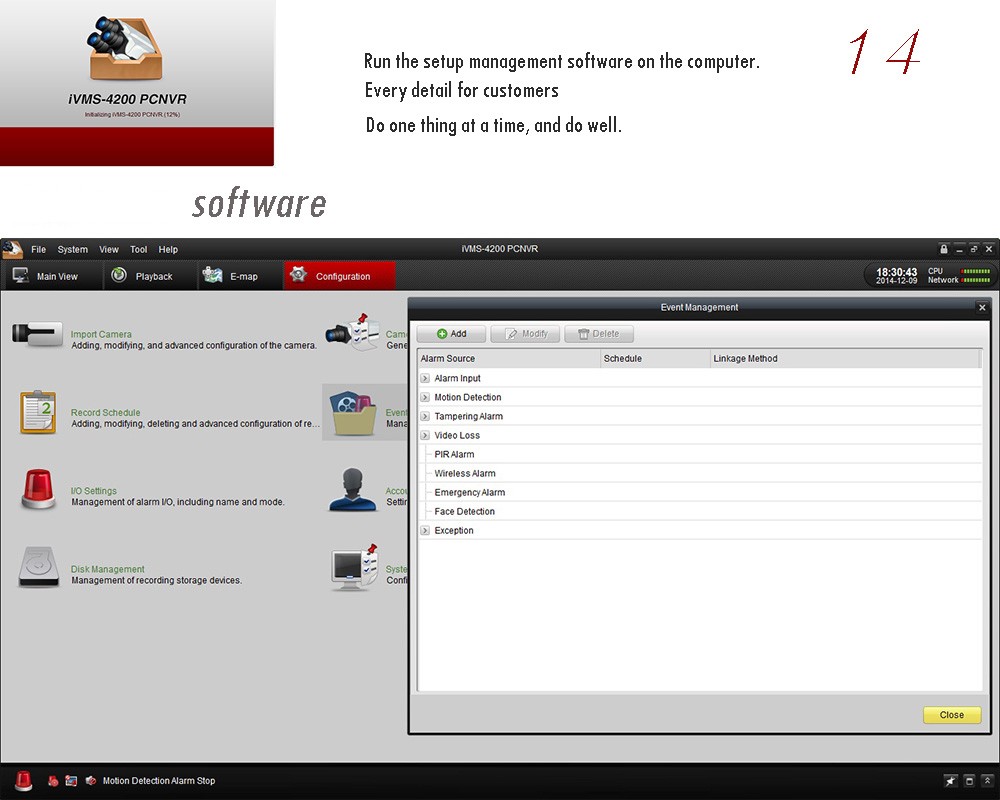Pin the alarm panel using pin icon
Image resolution: width=1000 pixels, height=800 pixels.
click(x=950, y=781)
